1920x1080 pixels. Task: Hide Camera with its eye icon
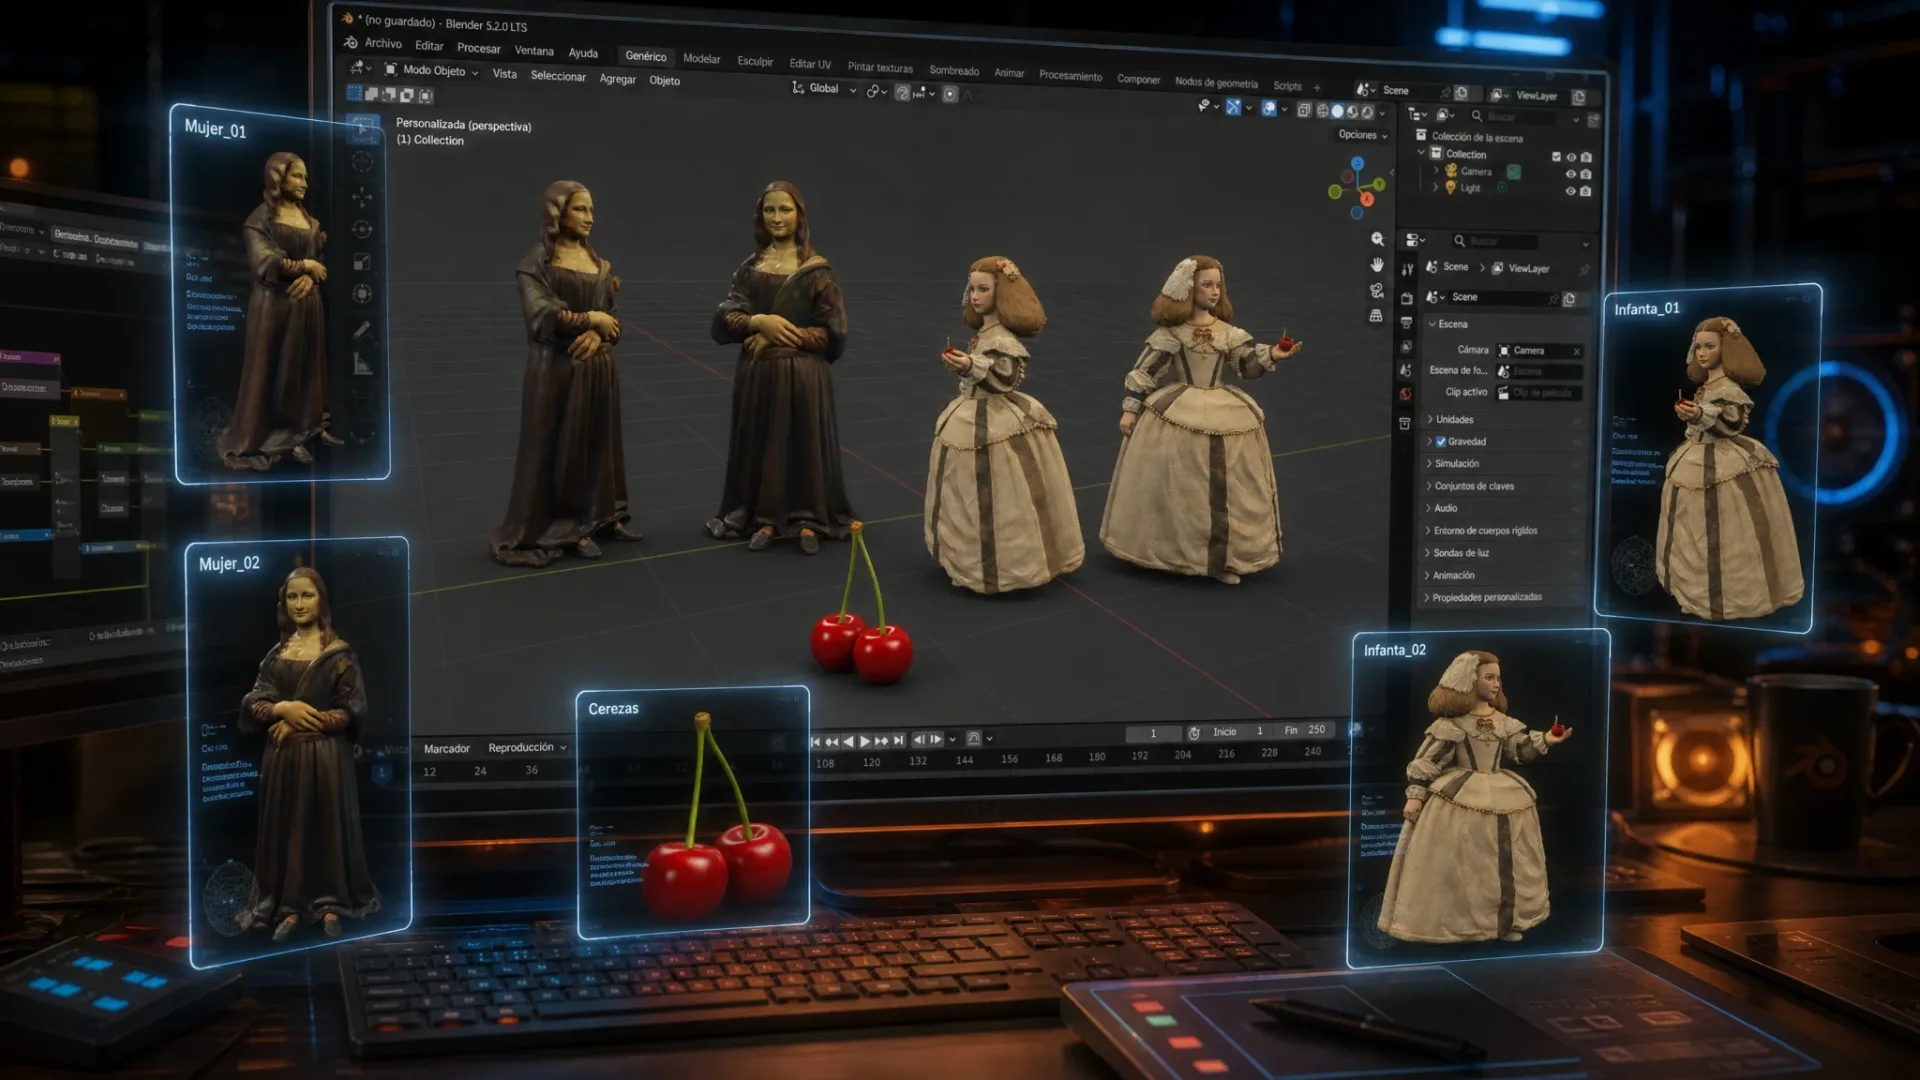1570,174
